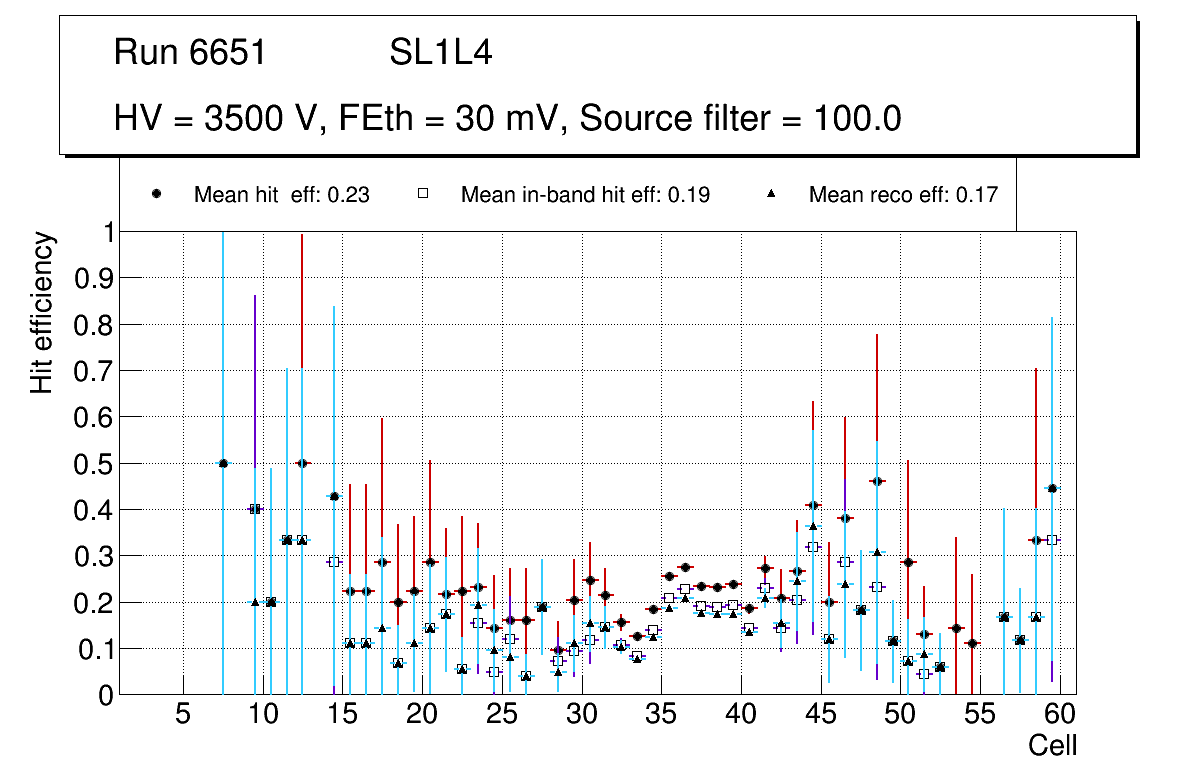Click the open square legend marker
Viewport: 1196px width, 772px height.
(x=423, y=195)
